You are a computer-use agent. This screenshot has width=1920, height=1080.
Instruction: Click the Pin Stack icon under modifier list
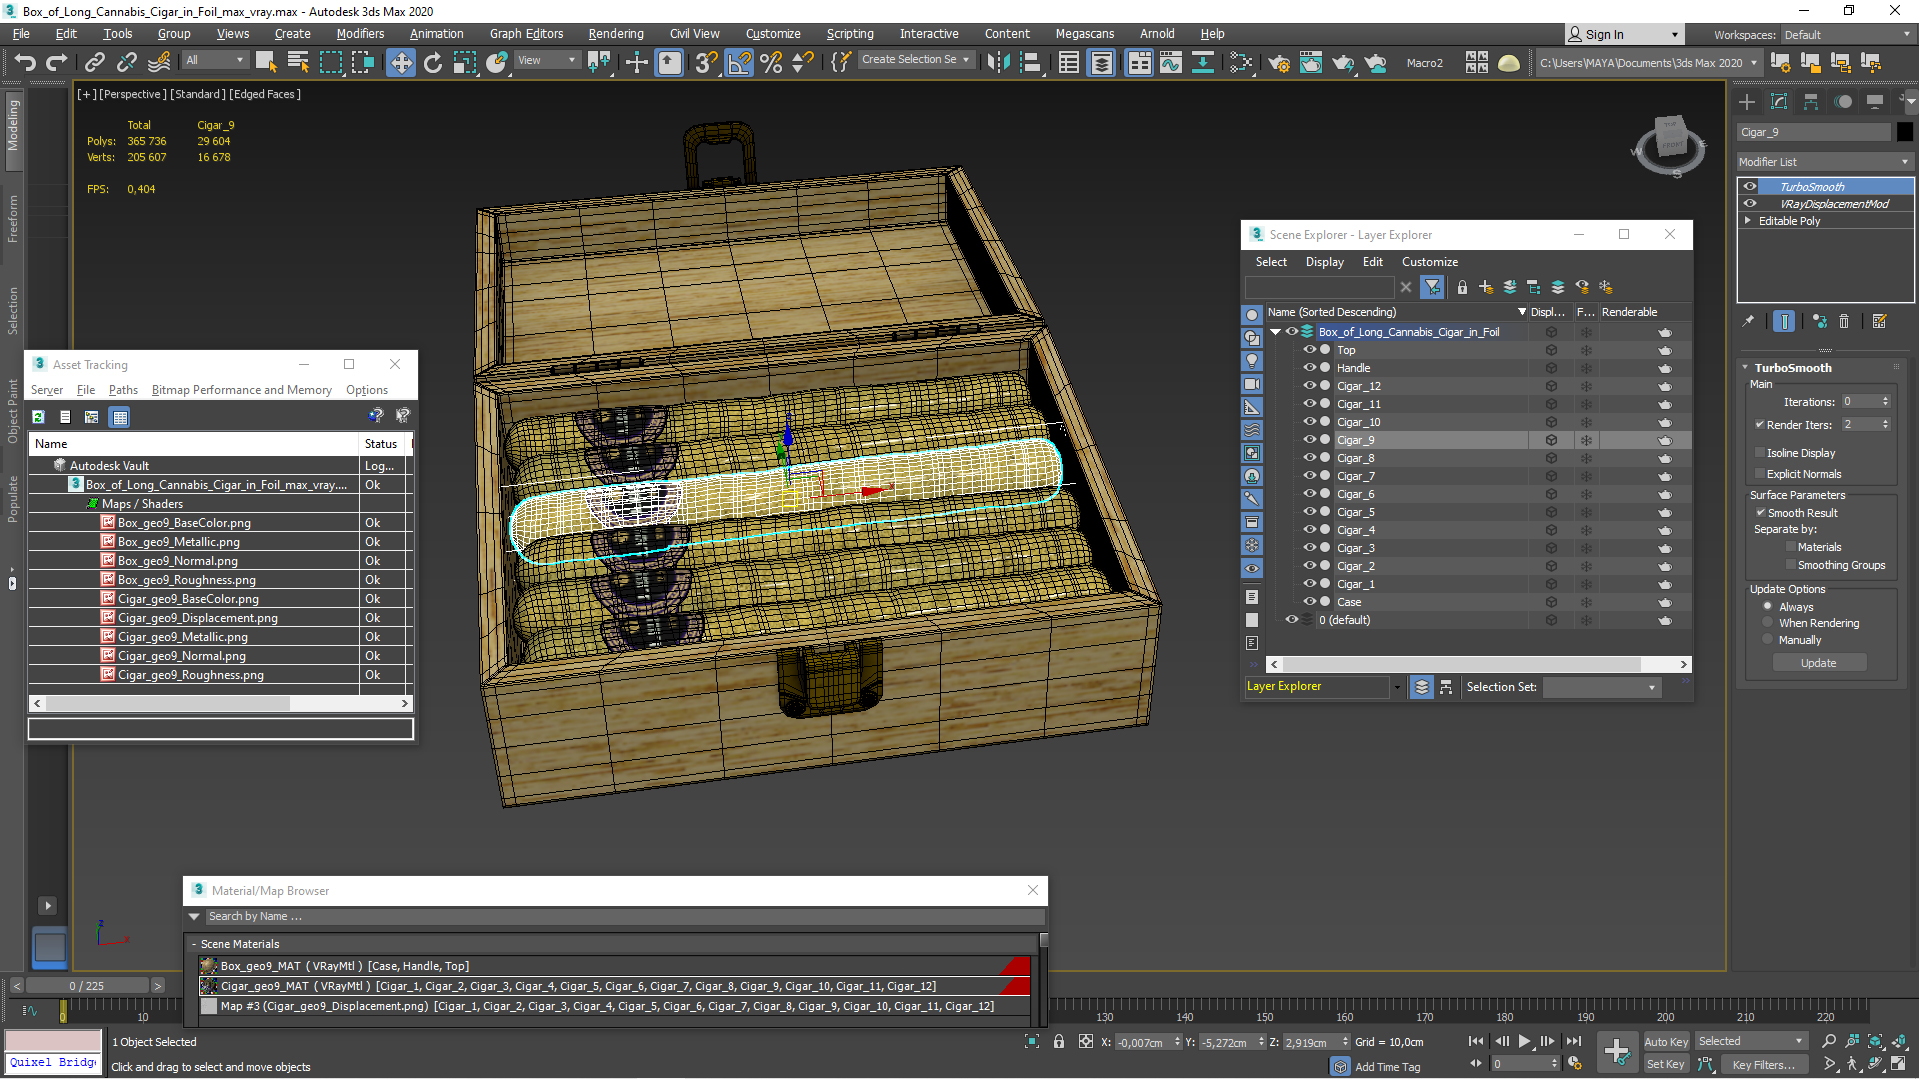tap(1748, 321)
